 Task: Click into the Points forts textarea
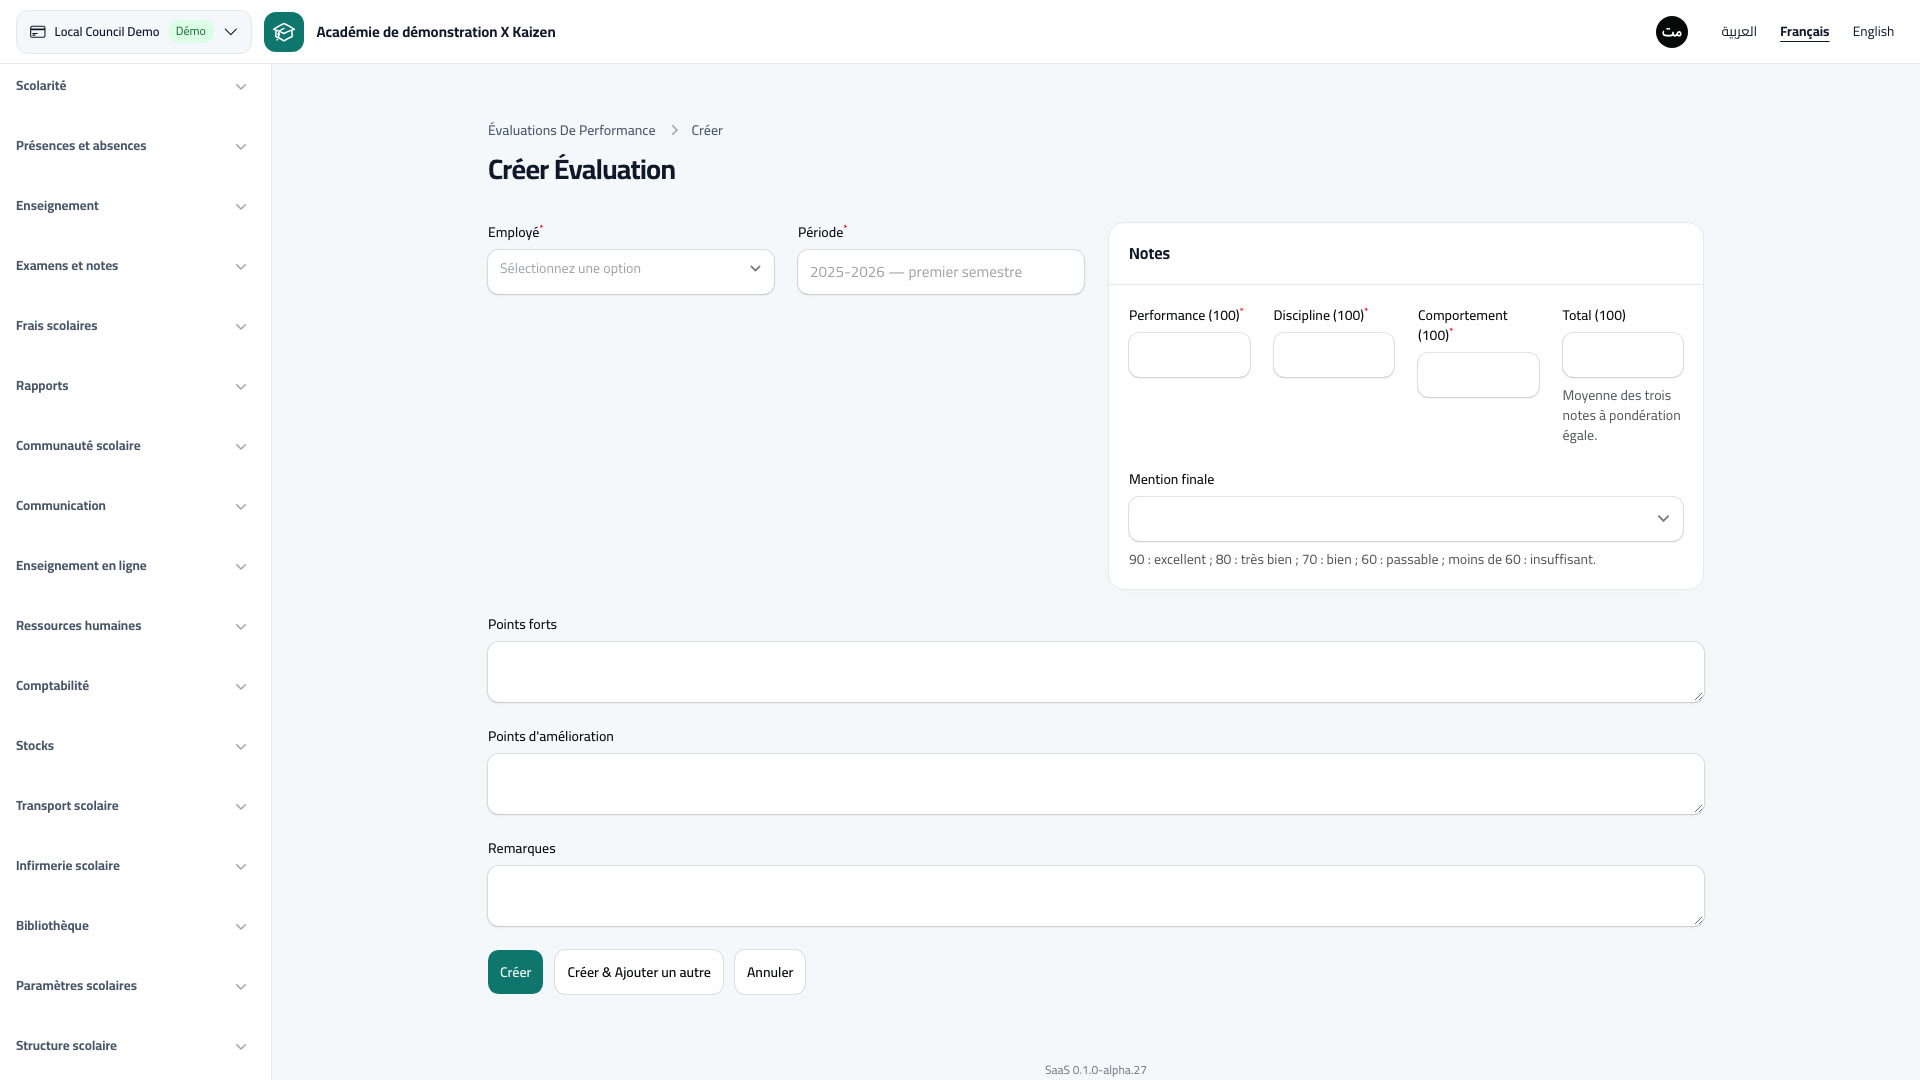(x=1096, y=672)
